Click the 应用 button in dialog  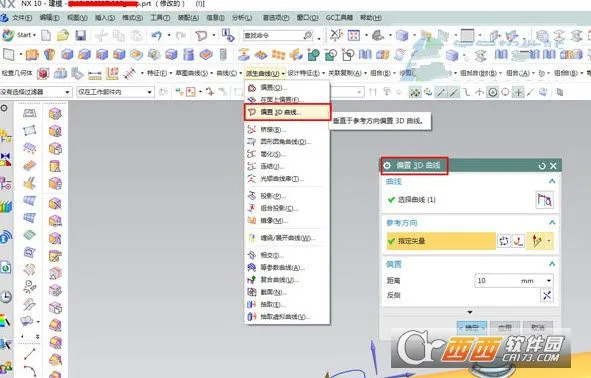tap(505, 327)
